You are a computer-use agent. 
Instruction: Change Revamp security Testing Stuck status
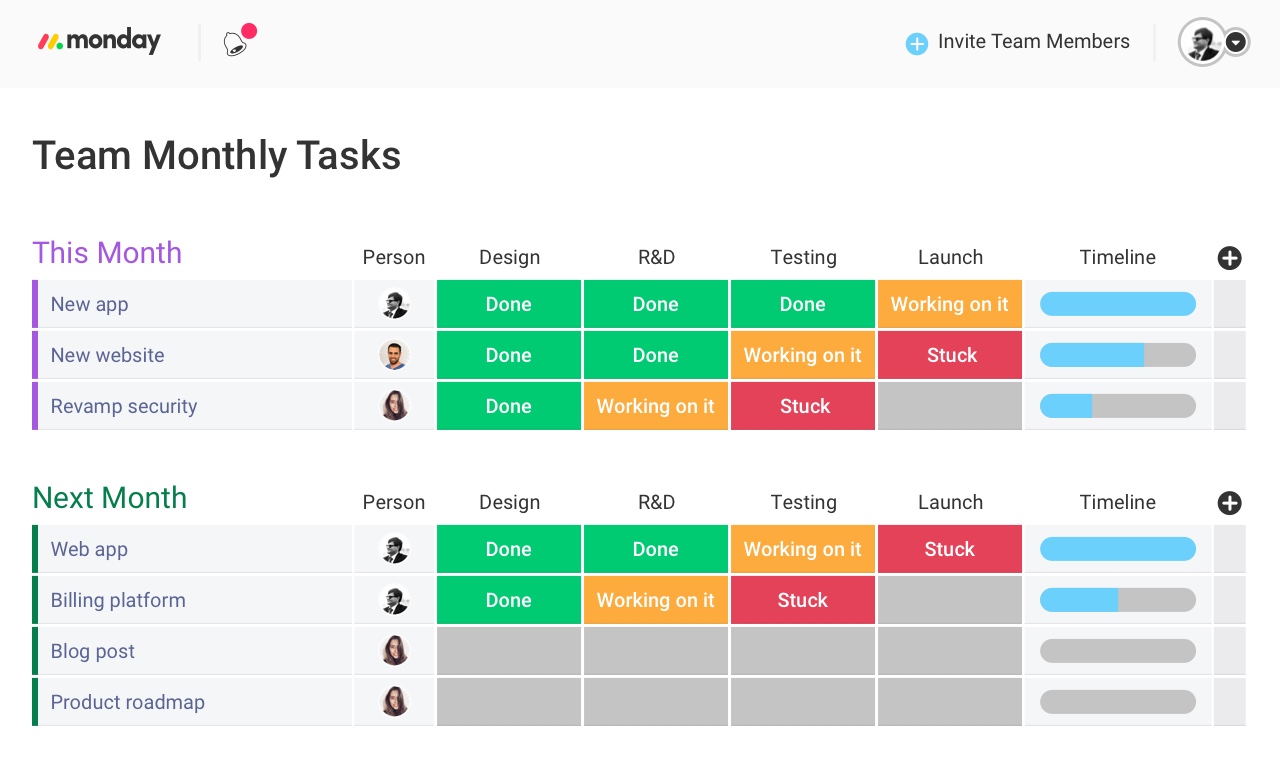tap(803, 406)
